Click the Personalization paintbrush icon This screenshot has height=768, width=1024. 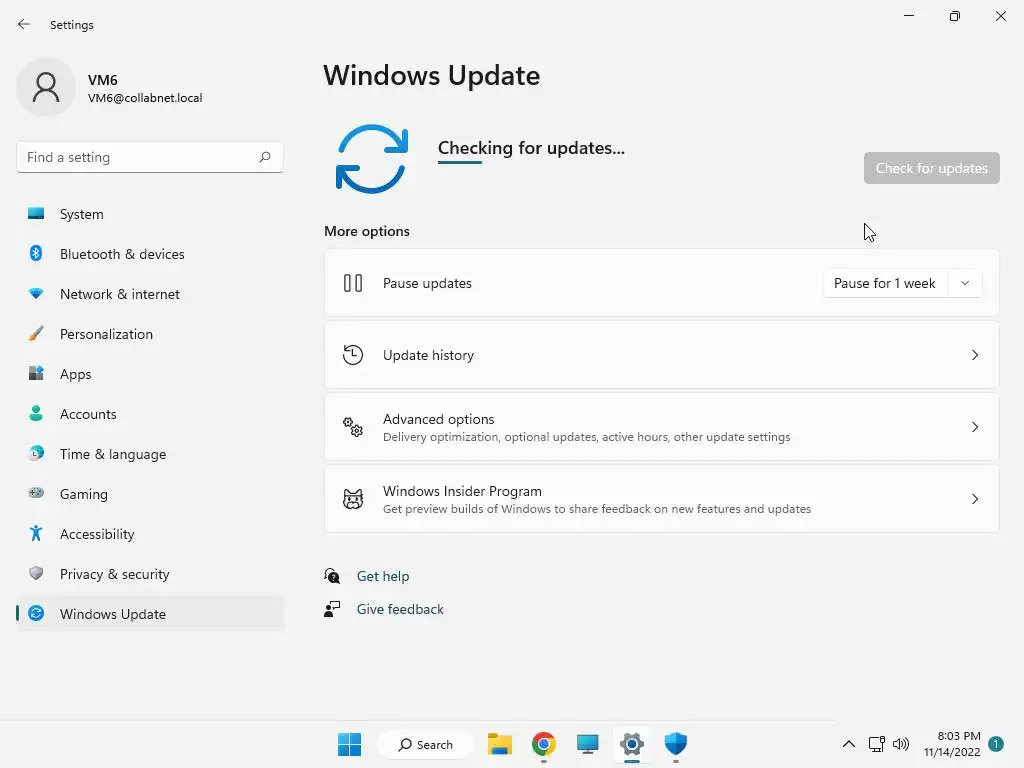[x=36, y=334]
